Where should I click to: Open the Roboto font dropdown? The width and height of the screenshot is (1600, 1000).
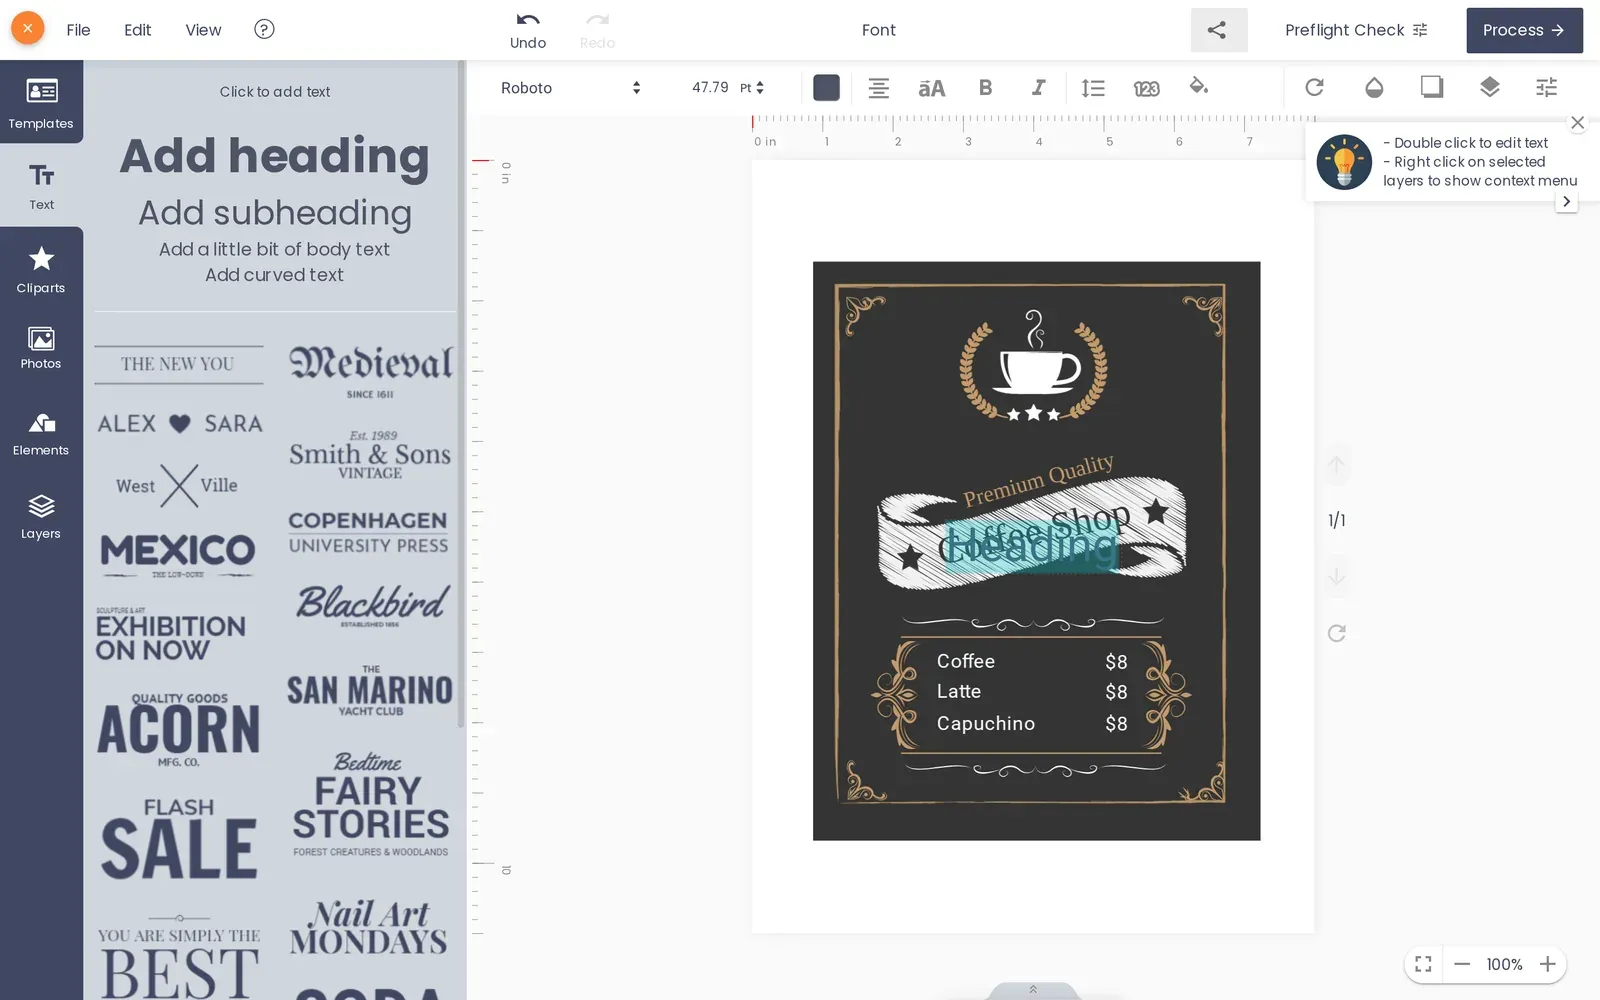[570, 88]
